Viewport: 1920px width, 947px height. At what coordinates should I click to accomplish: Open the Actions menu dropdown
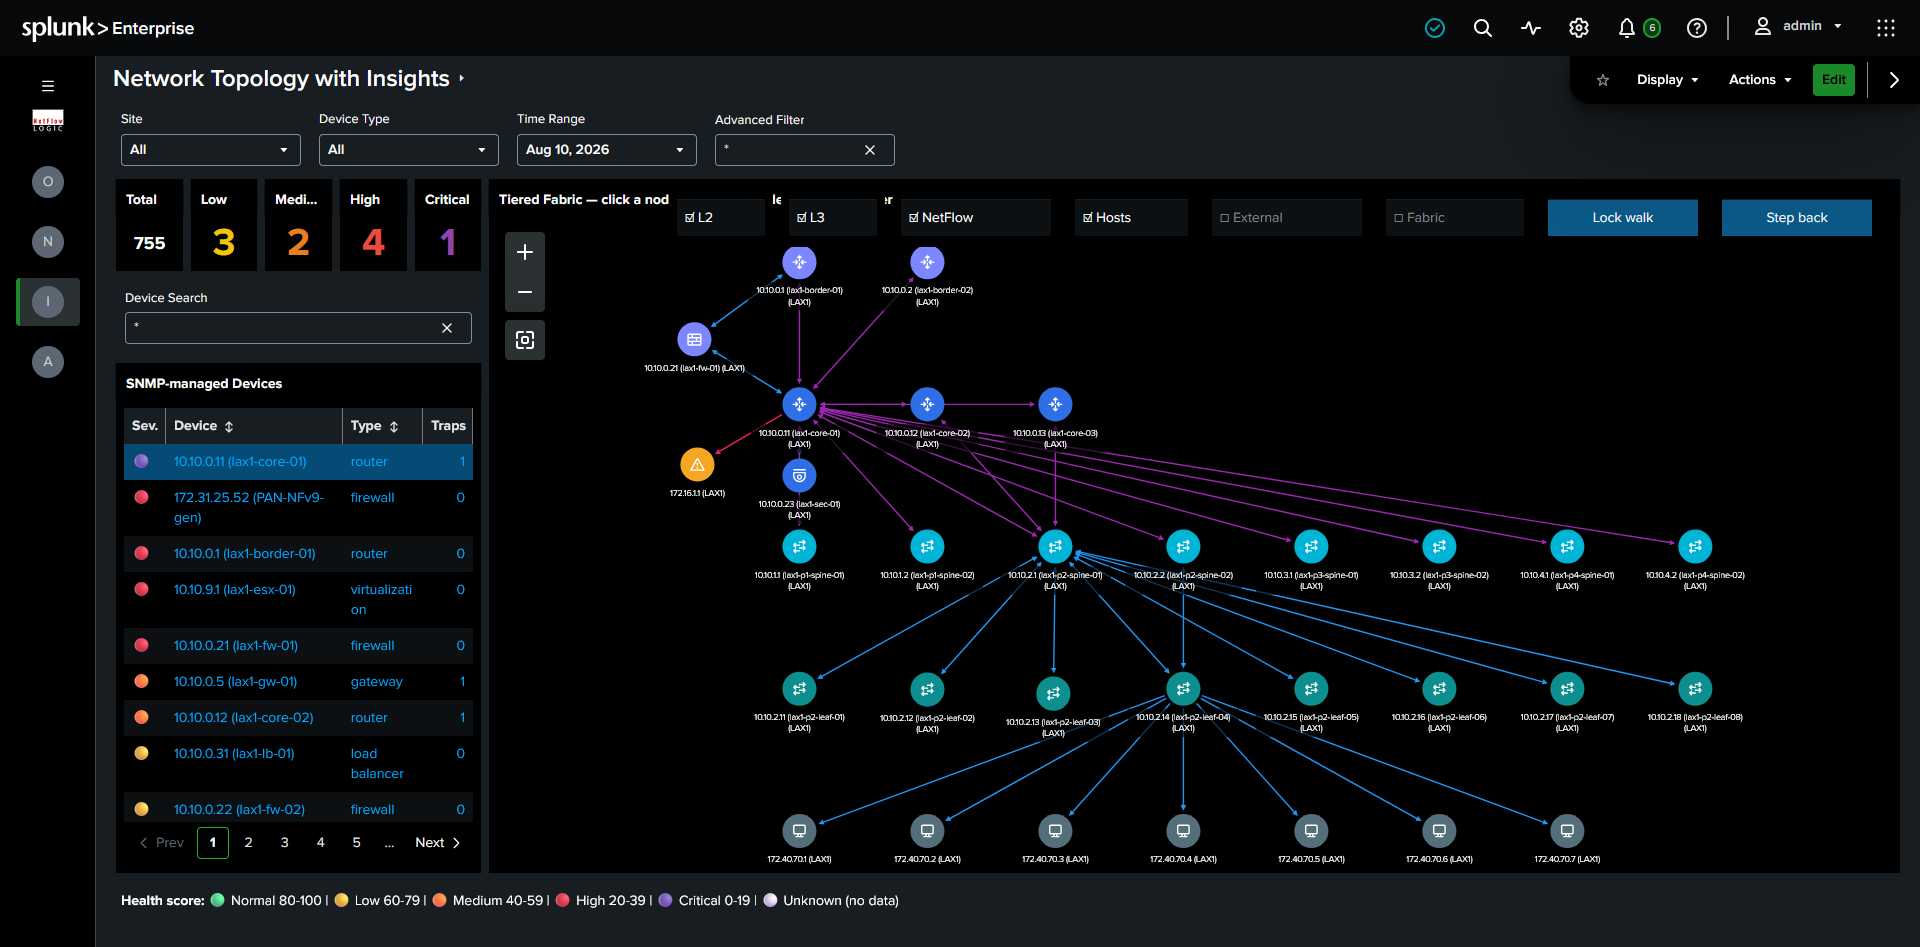point(1760,80)
